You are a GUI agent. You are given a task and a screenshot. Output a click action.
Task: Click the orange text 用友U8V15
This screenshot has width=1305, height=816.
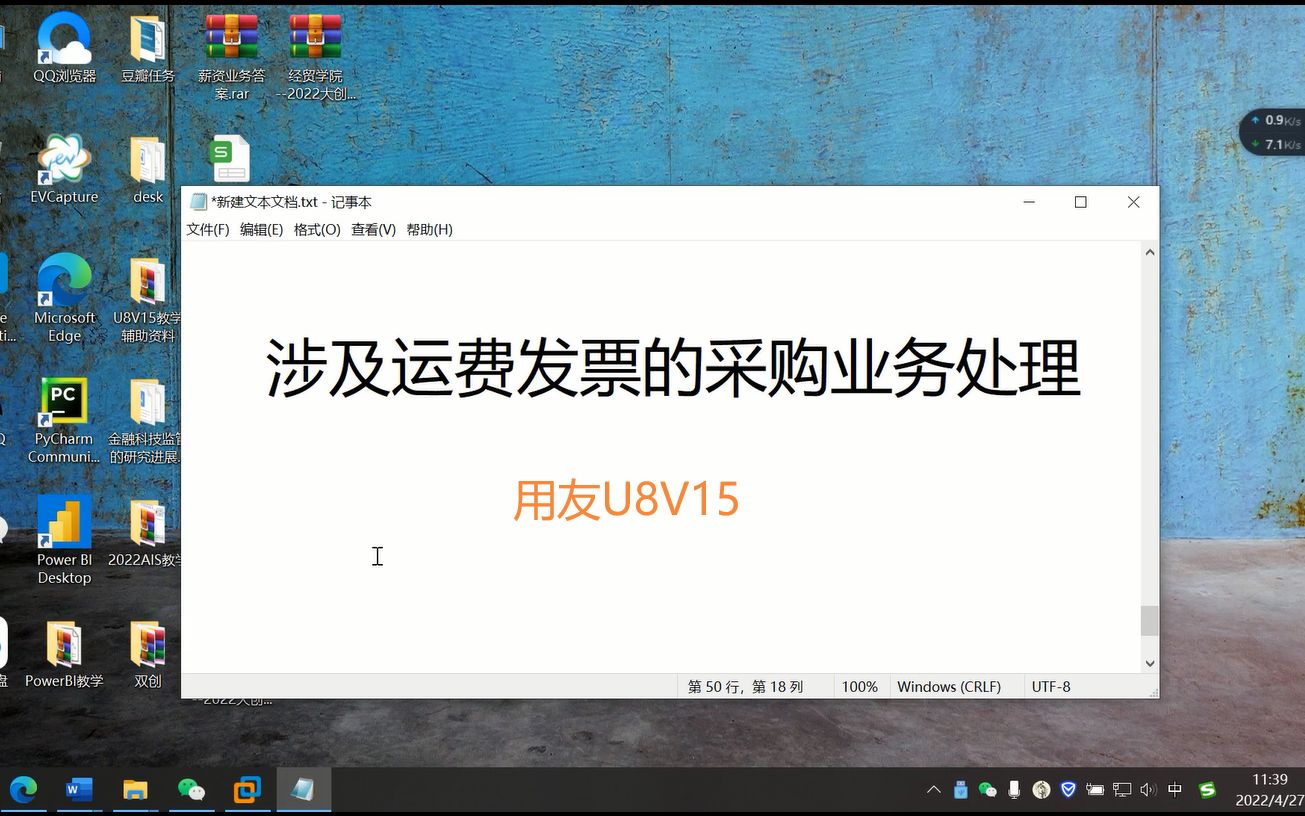(x=626, y=500)
